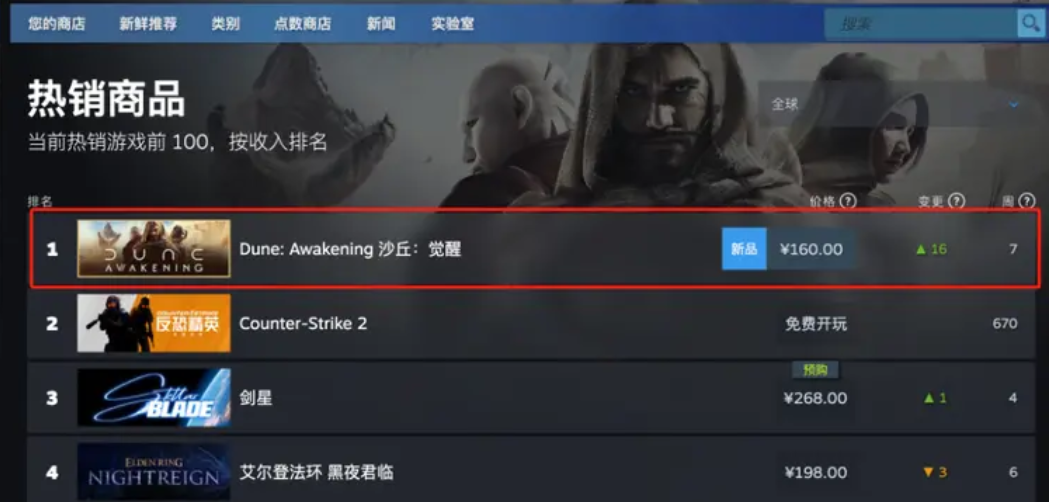The height and width of the screenshot is (502, 1050).
Task: Click the weeks column help icon
Action: 1027,201
